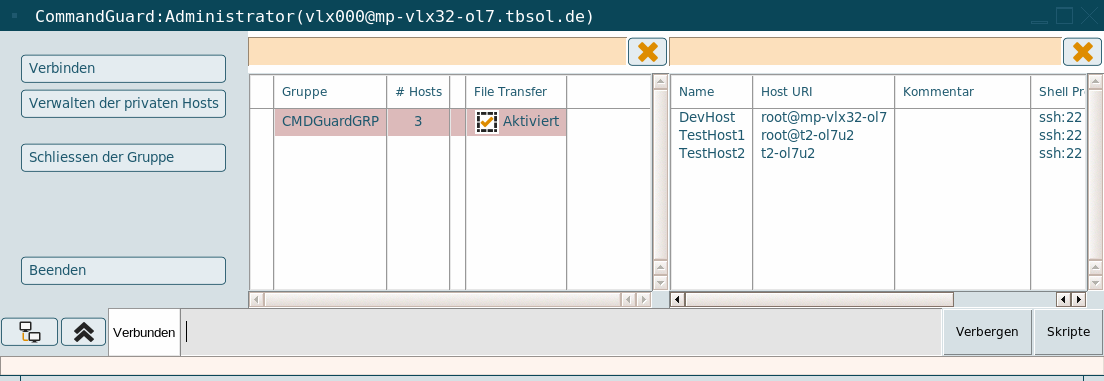1104x381 pixels.
Task: Click the Verbinden button
Action: tap(123, 68)
